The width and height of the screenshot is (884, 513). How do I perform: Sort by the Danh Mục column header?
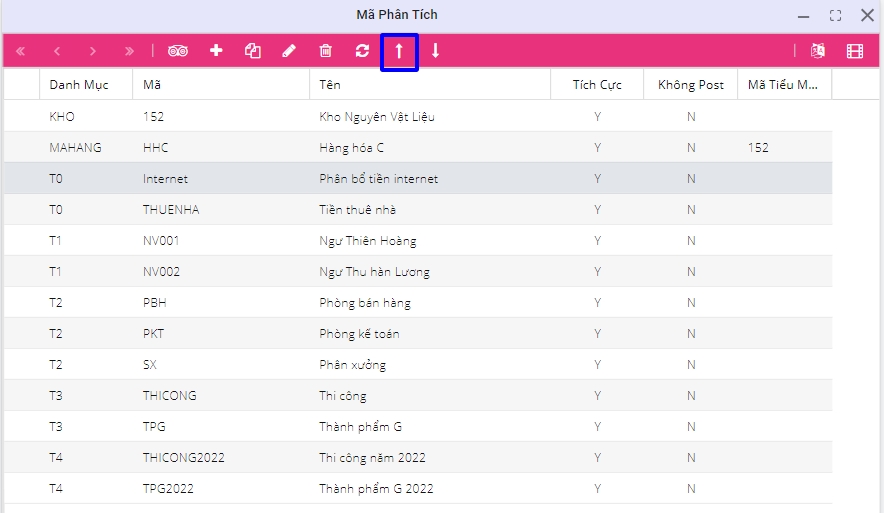(79, 85)
